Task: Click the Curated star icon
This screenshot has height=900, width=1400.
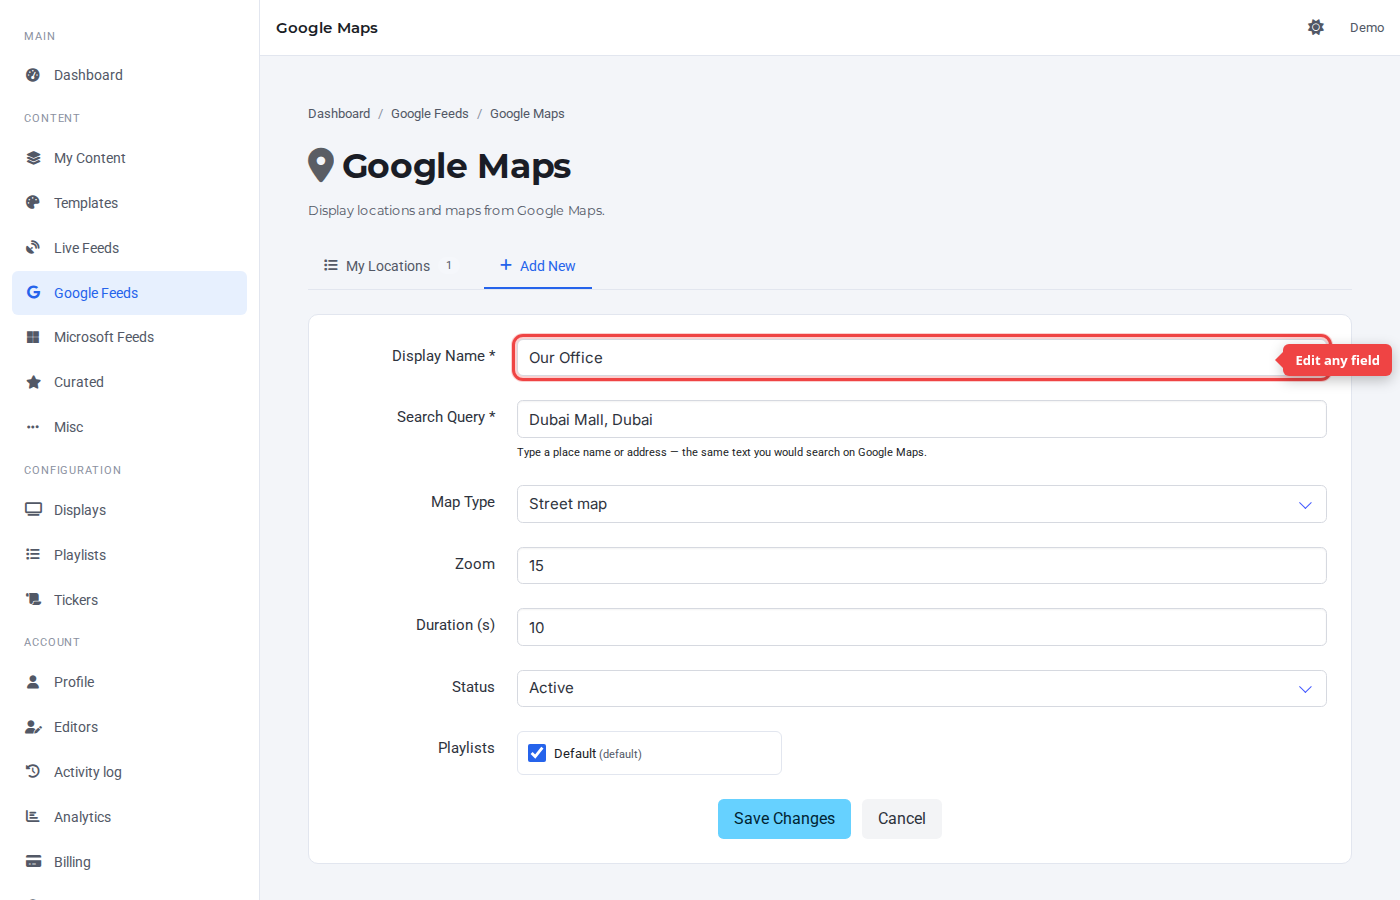Action: pos(33,382)
